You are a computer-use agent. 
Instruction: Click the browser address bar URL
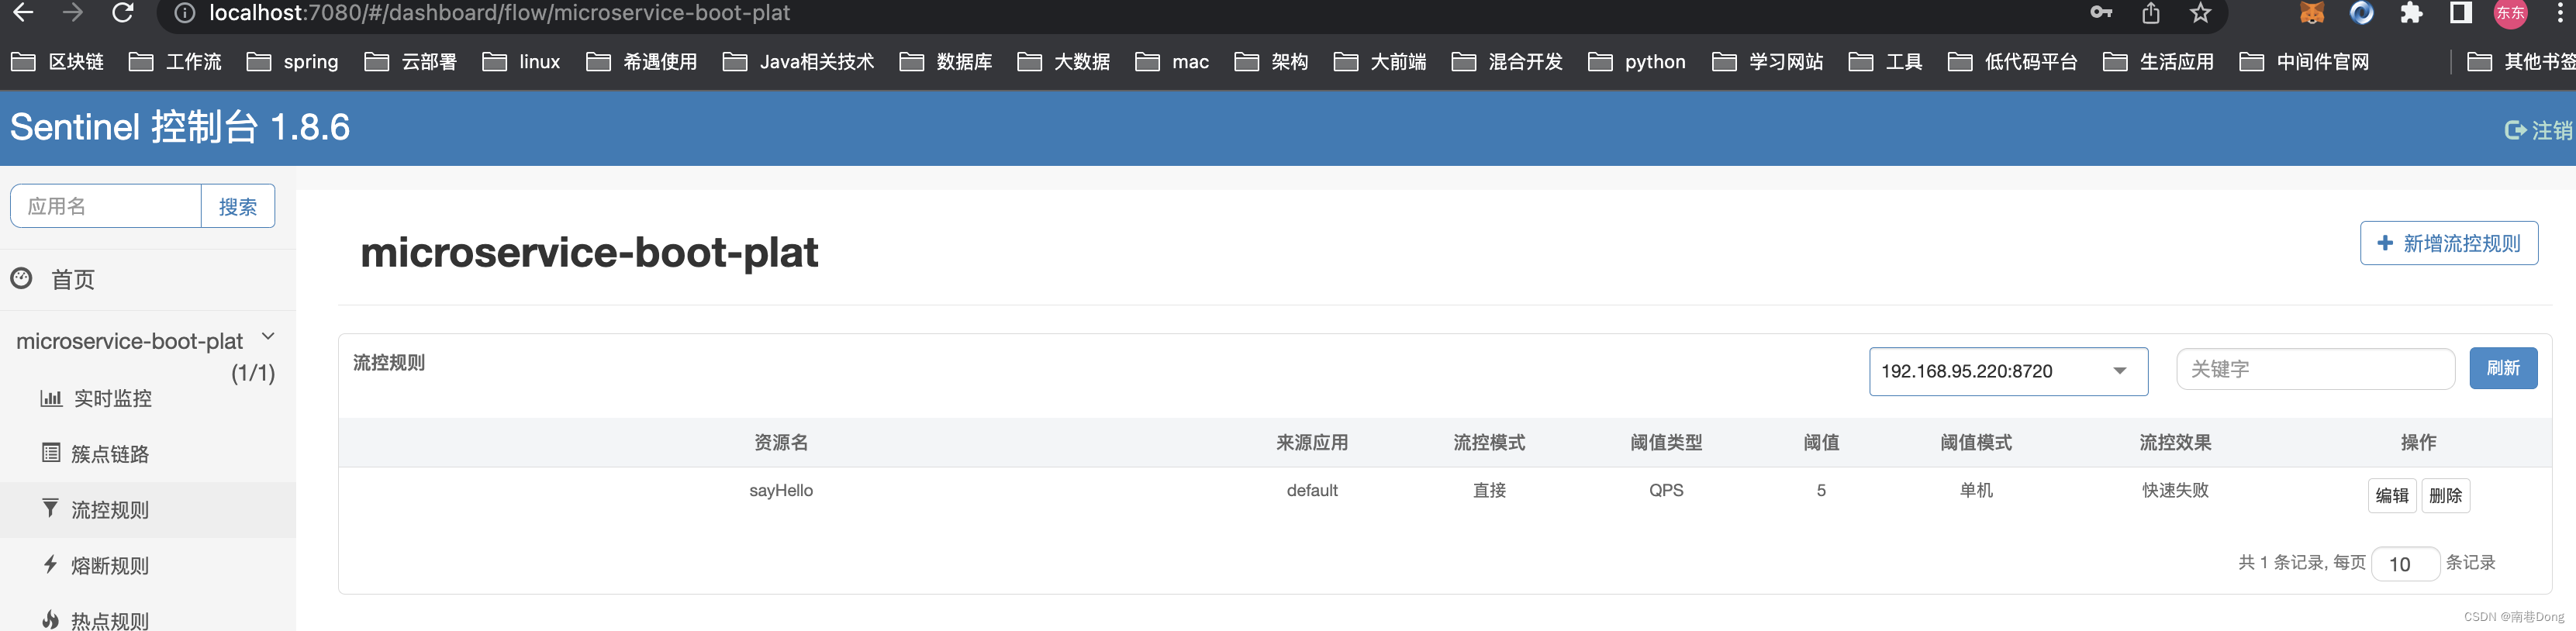tap(499, 13)
